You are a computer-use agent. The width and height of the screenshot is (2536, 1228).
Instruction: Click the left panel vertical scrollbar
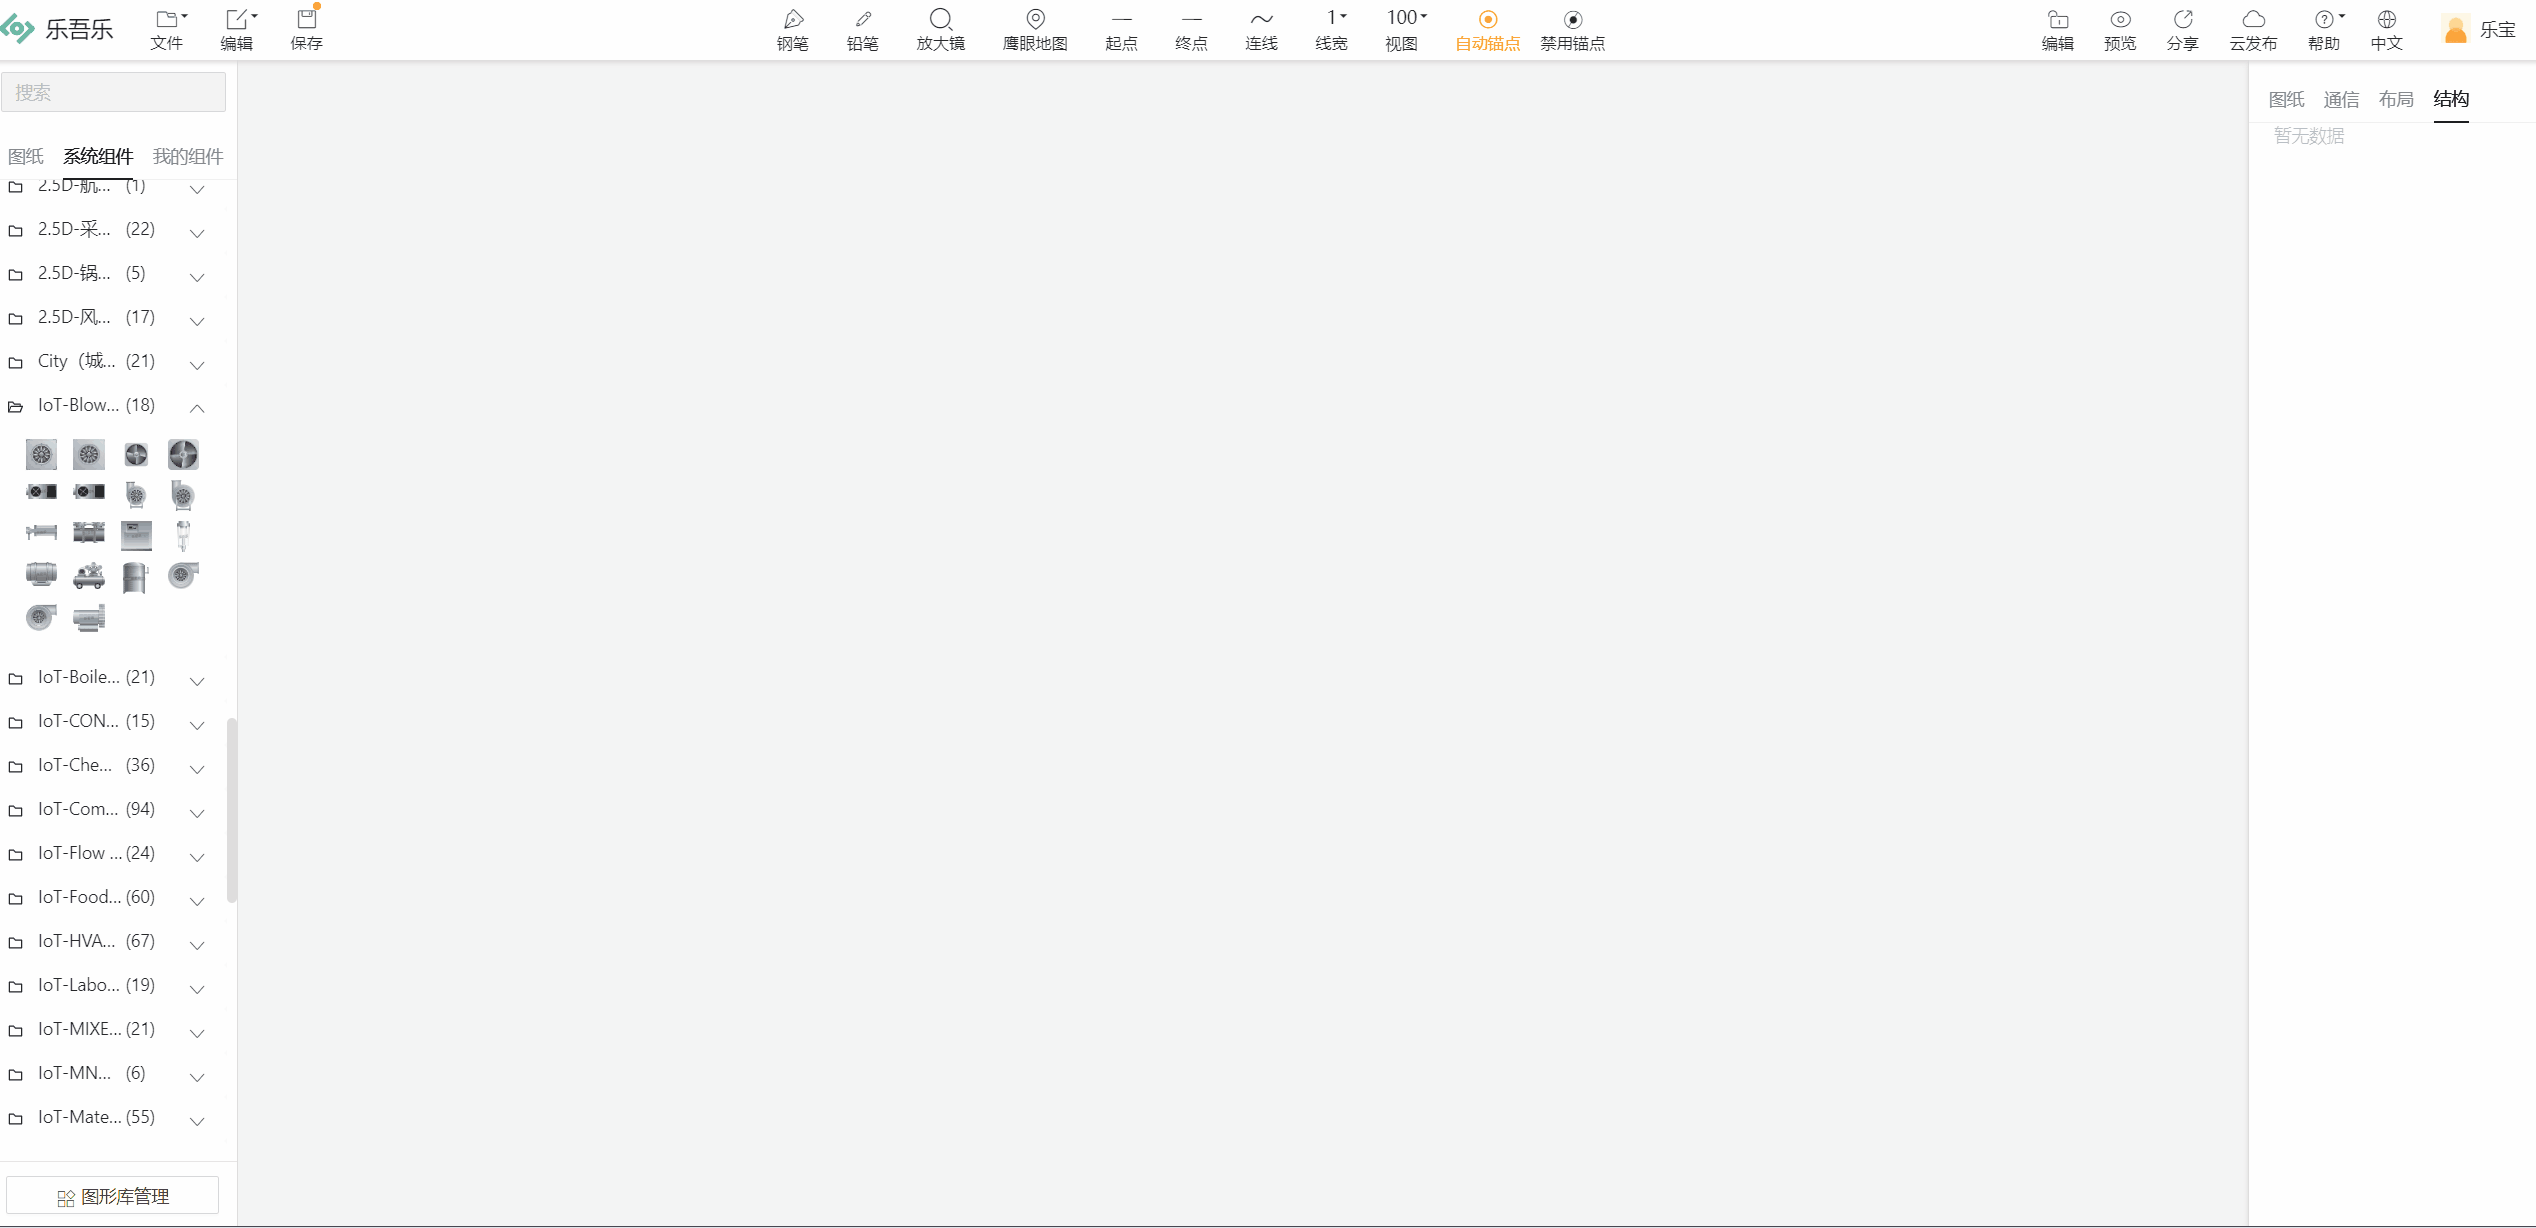(232, 810)
